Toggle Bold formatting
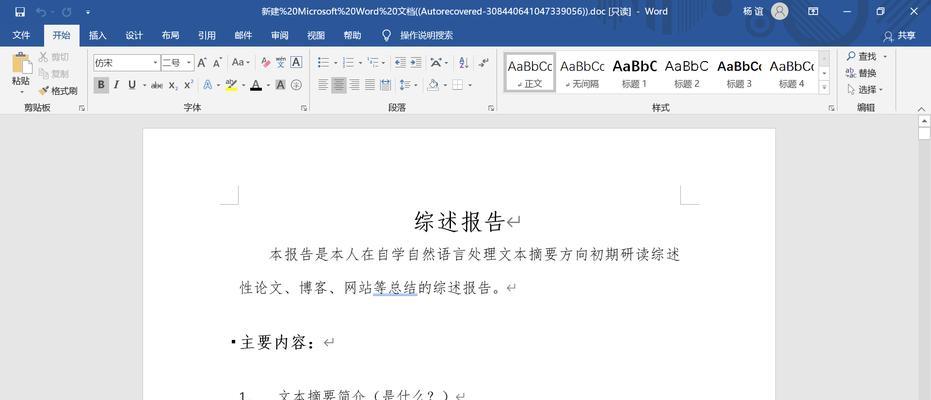Image resolution: width=931 pixels, height=400 pixels. [101, 85]
